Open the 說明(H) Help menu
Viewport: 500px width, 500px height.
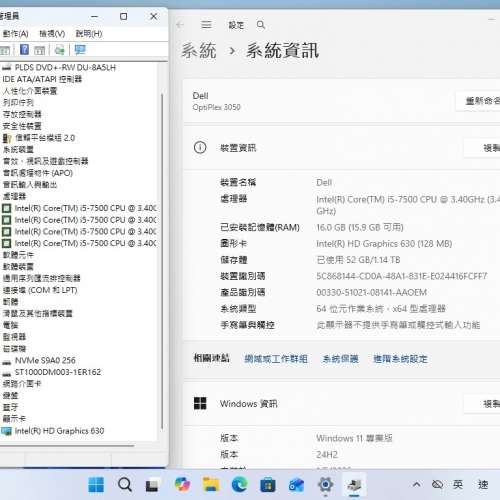(x=89, y=34)
